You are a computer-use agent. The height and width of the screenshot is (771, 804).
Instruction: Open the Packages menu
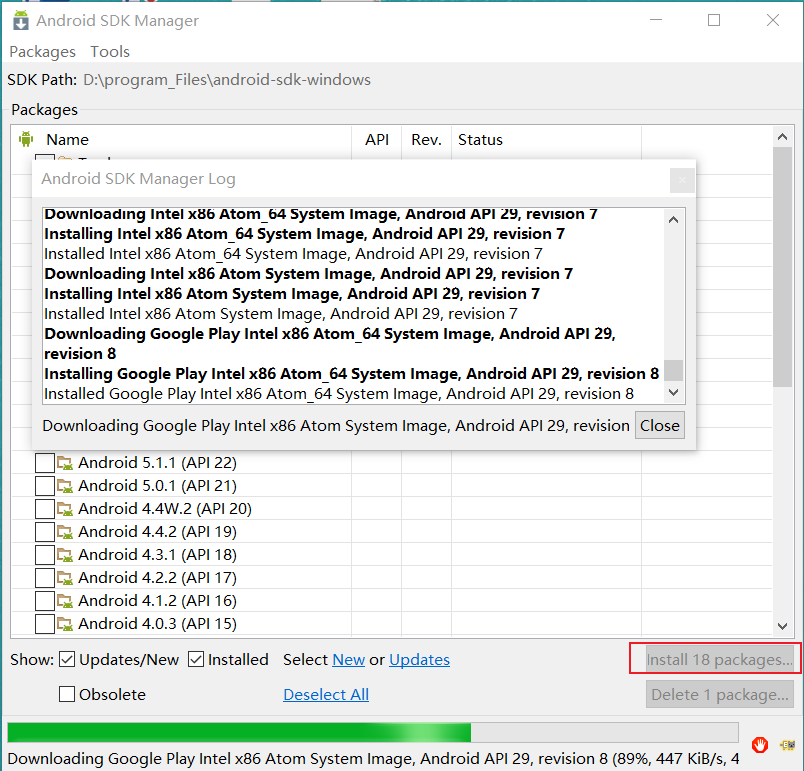point(43,52)
